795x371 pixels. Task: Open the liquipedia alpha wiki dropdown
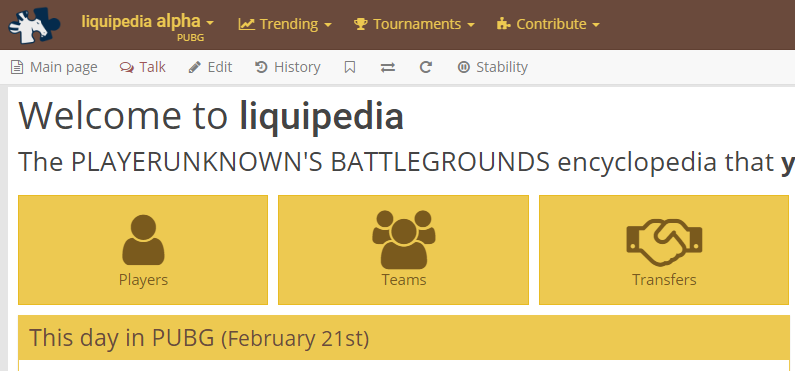click(x=148, y=22)
